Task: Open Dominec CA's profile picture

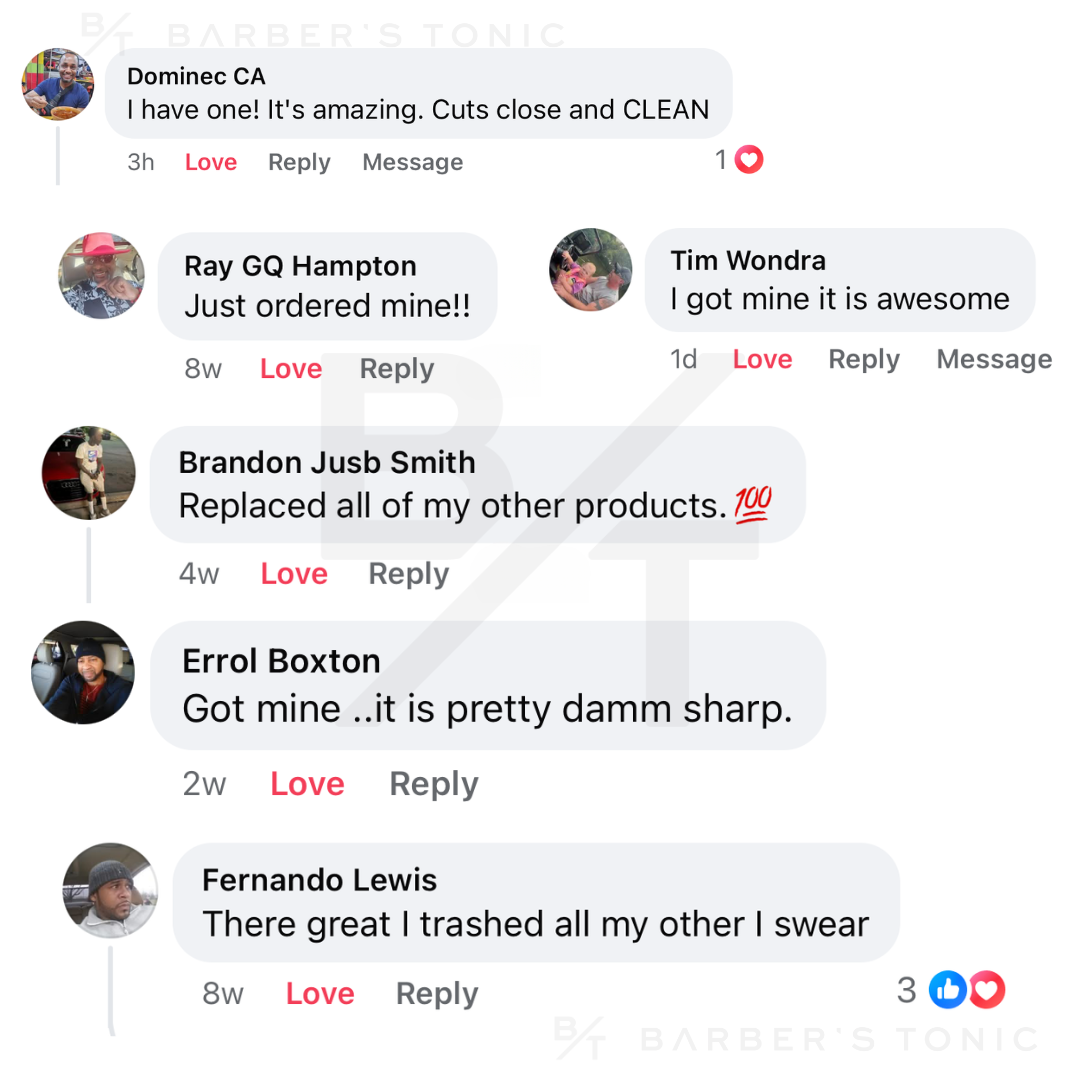Action: pos(58,84)
